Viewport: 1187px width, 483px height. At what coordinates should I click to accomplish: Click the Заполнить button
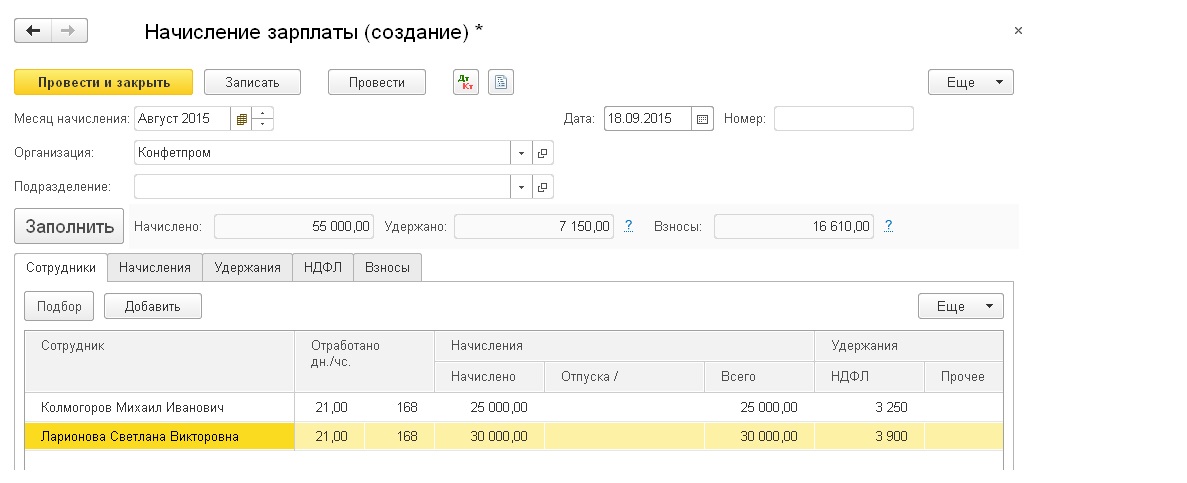point(69,226)
